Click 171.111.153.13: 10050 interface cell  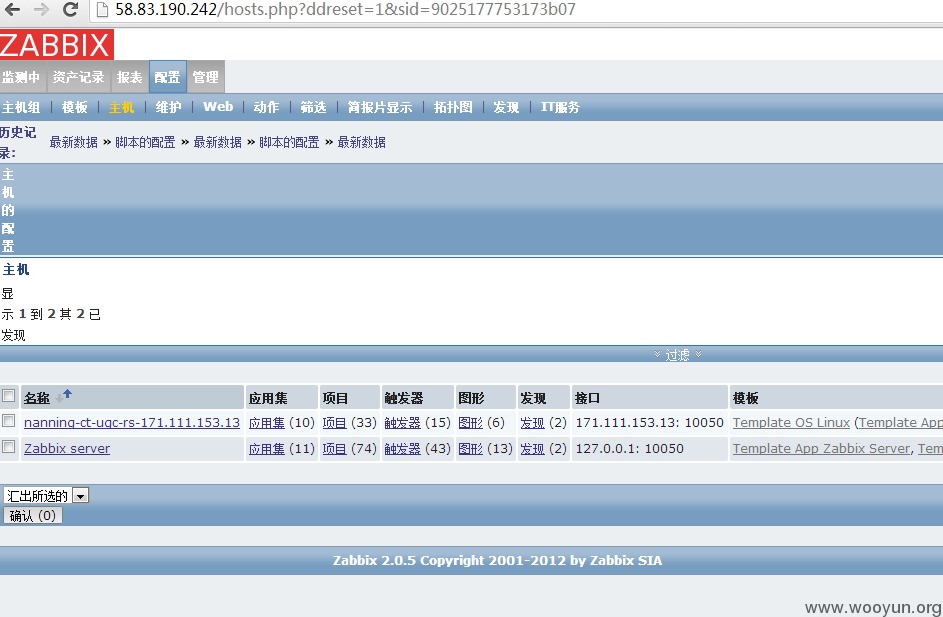(x=650, y=423)
